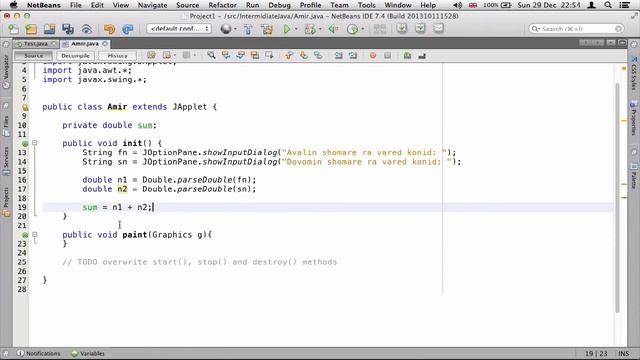
Task: Open the Navigator side panel
Action: (x=6, y=71)
